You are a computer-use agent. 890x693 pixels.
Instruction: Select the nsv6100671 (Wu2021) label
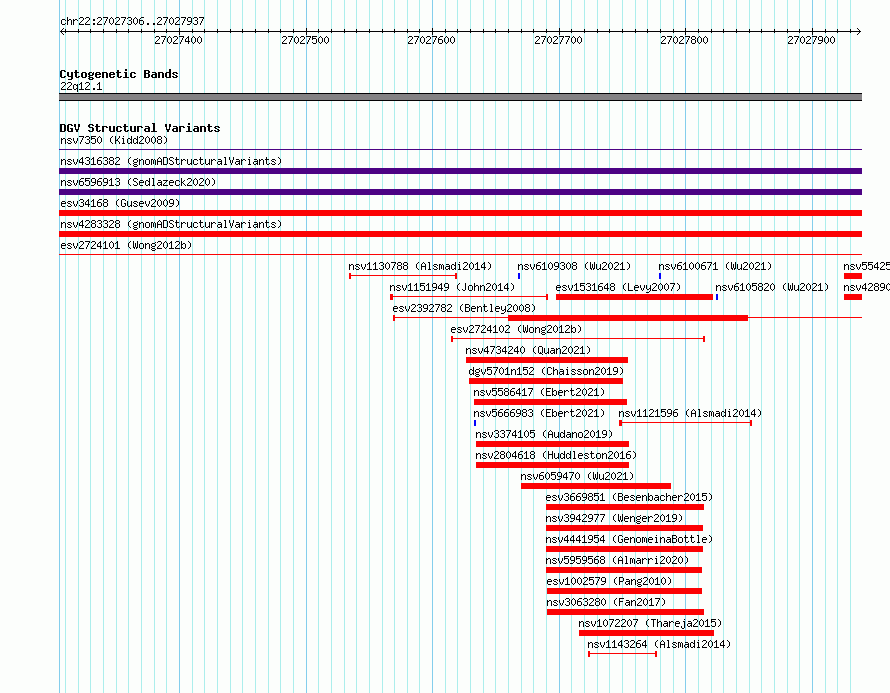pyautogui.click(x=715, y=266)
